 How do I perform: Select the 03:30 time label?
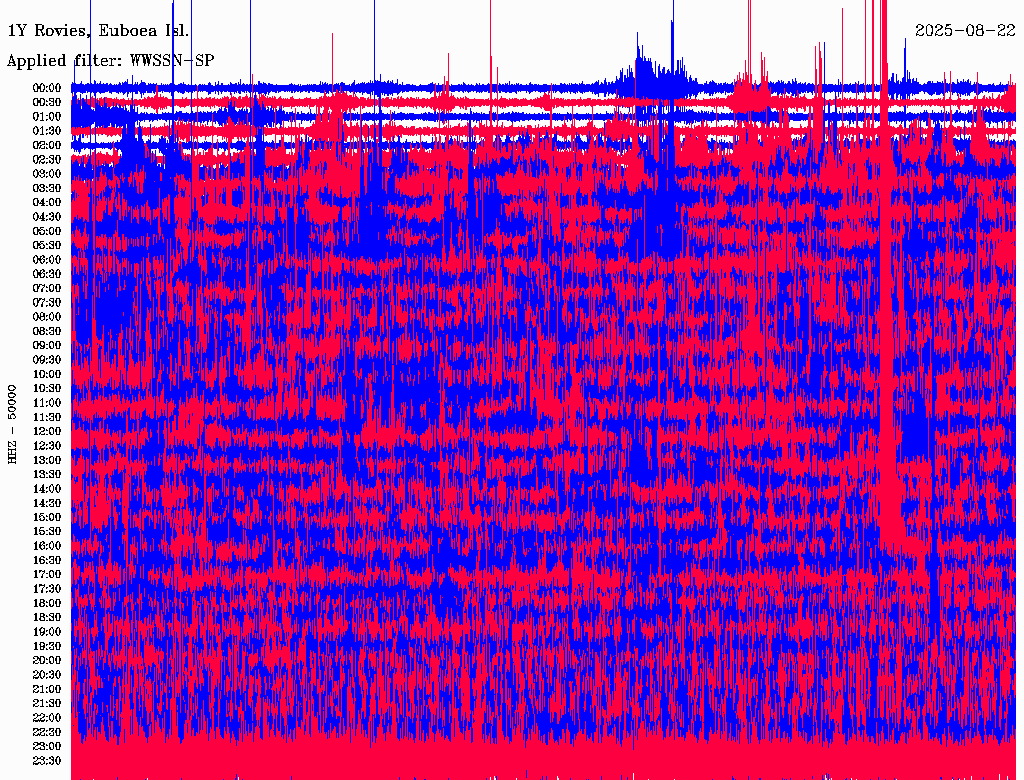(47, 188)
